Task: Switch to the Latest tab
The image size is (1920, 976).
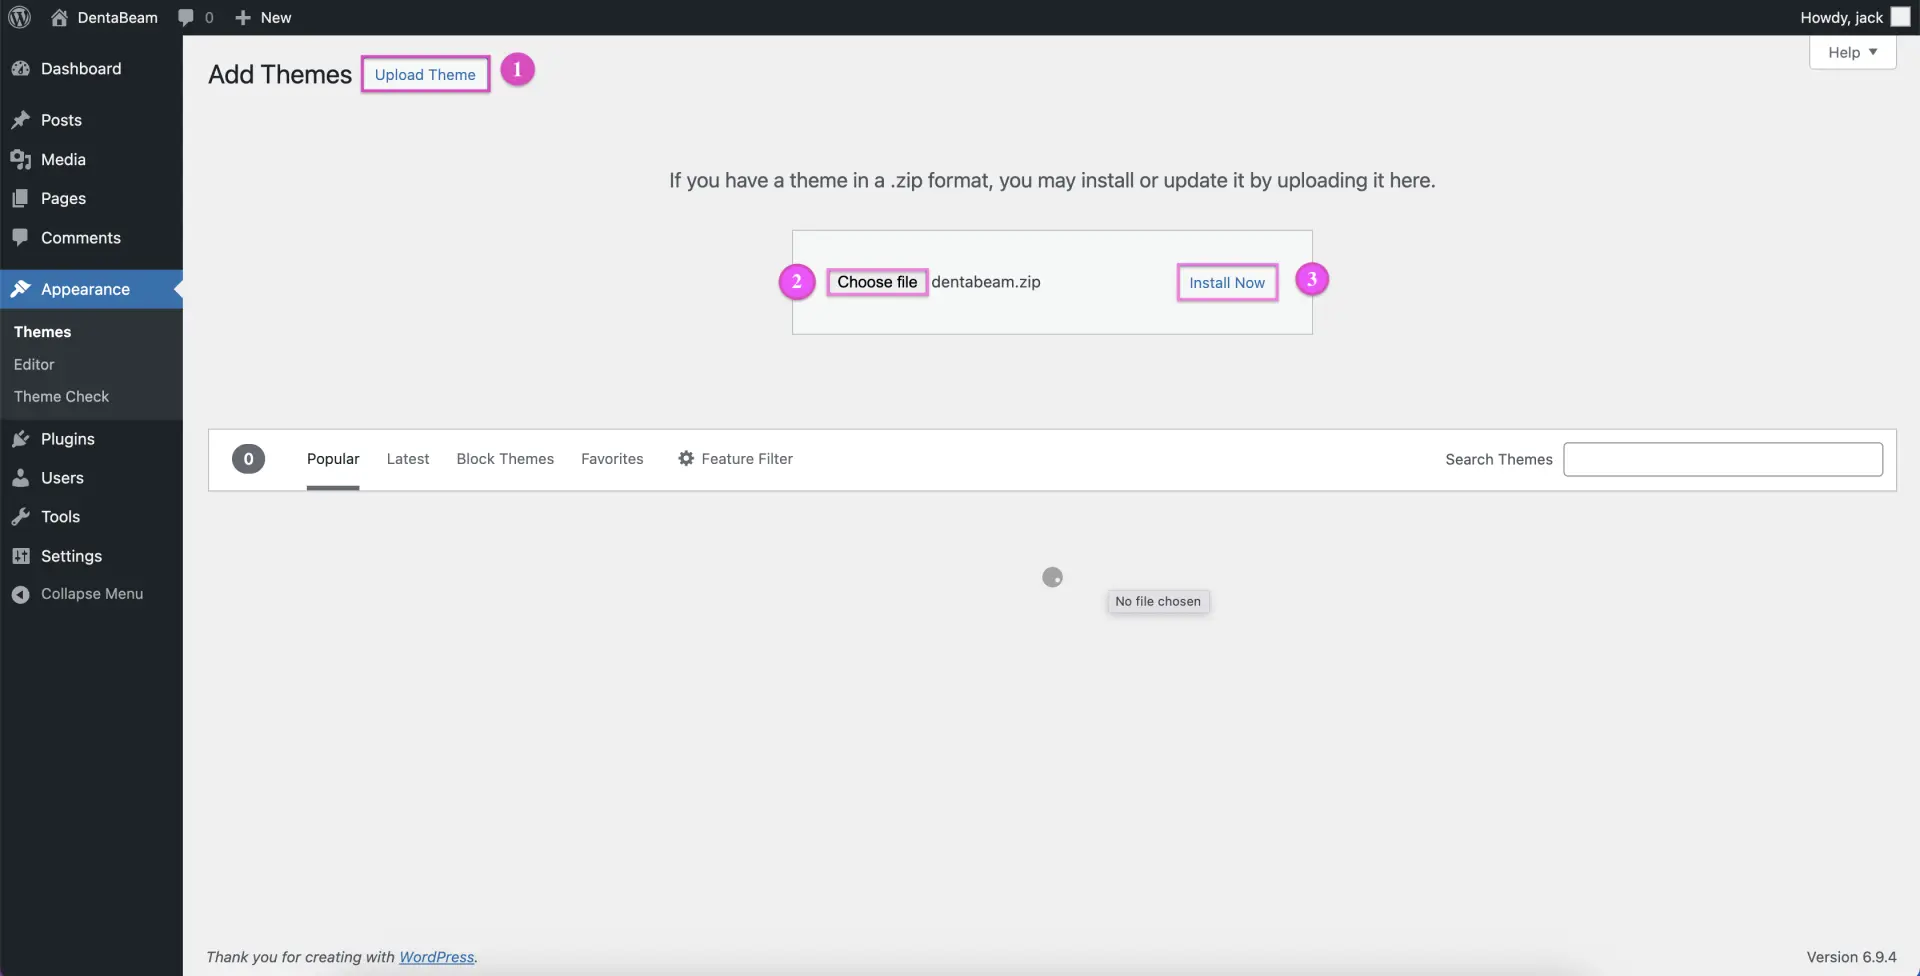Action: point(408,459)
